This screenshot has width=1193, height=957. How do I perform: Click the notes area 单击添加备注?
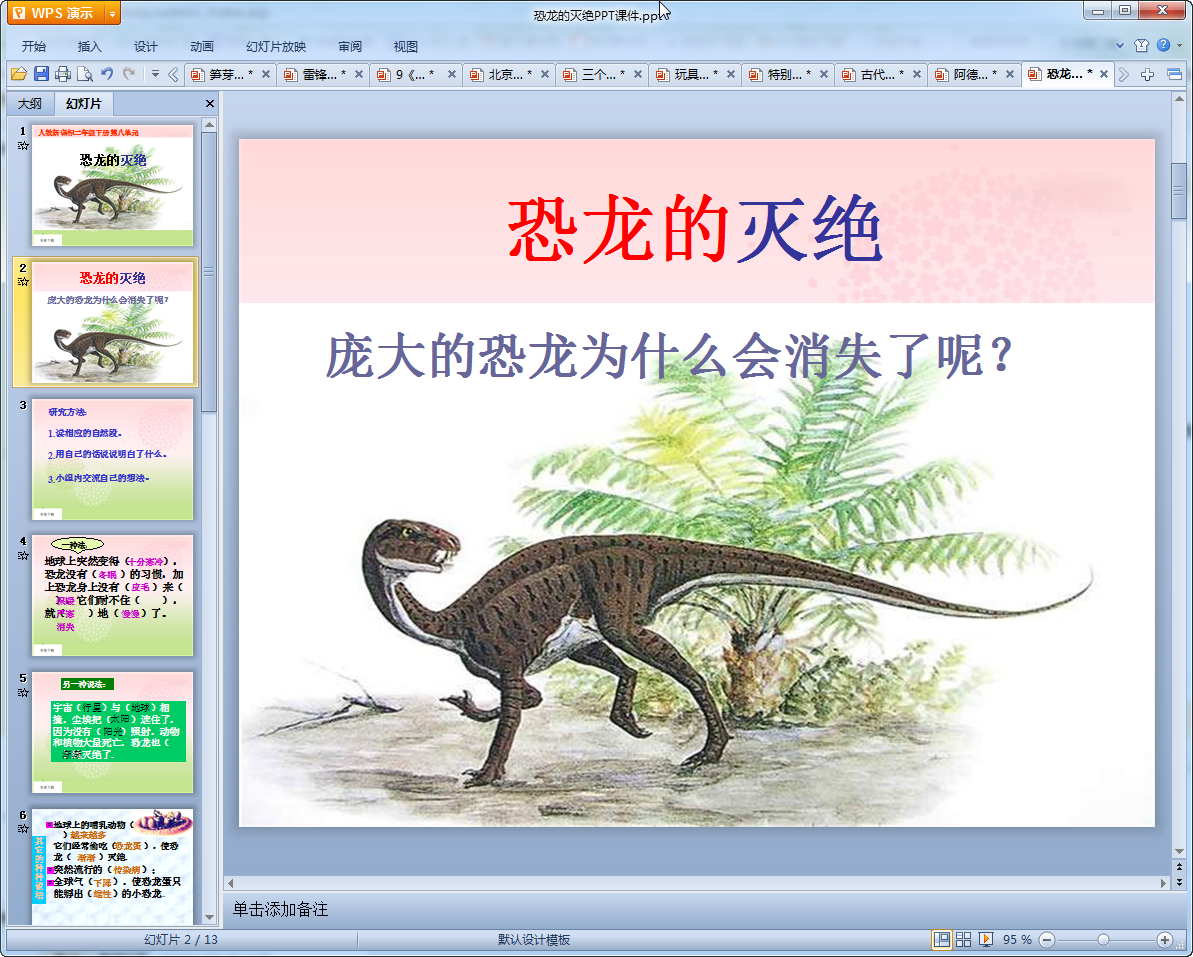280,909
